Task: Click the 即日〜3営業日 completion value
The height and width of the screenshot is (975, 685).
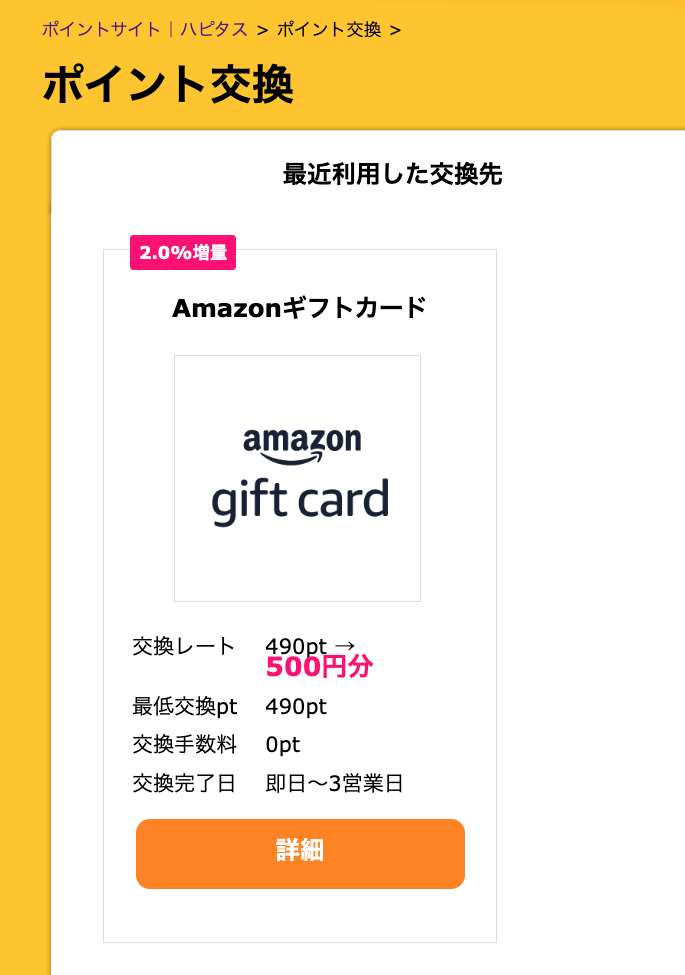Action: pyautogui.click(x=334, y=783)
